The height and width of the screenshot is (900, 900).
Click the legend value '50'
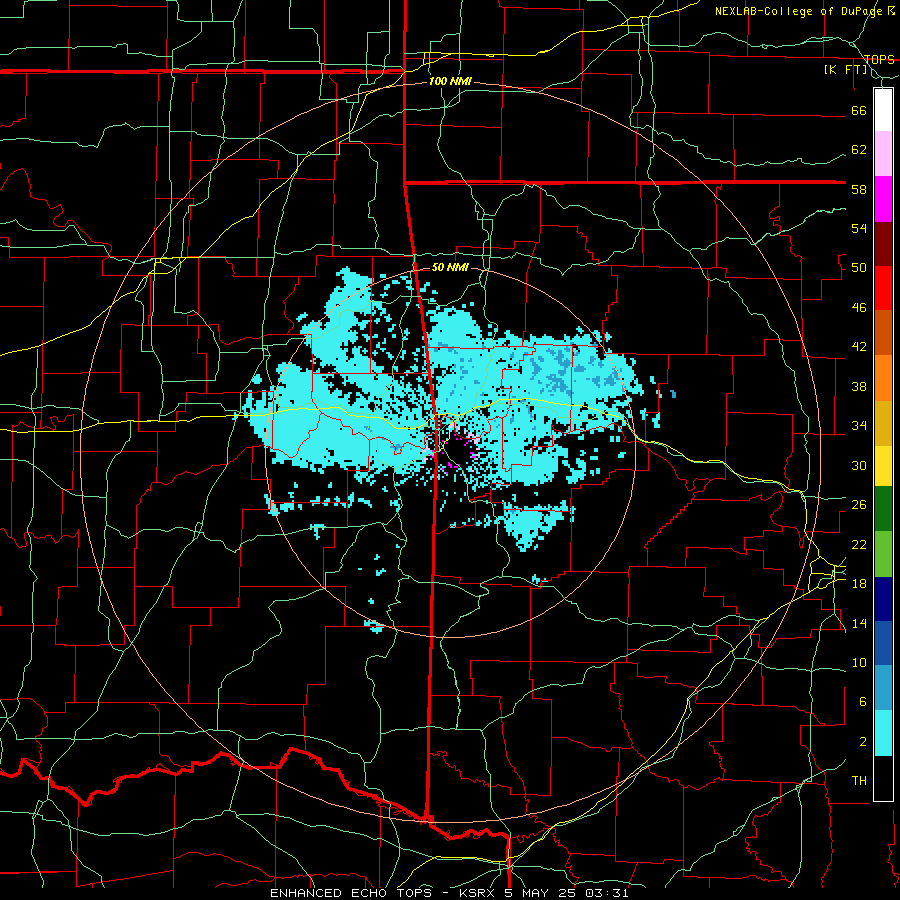coord(859,268)
